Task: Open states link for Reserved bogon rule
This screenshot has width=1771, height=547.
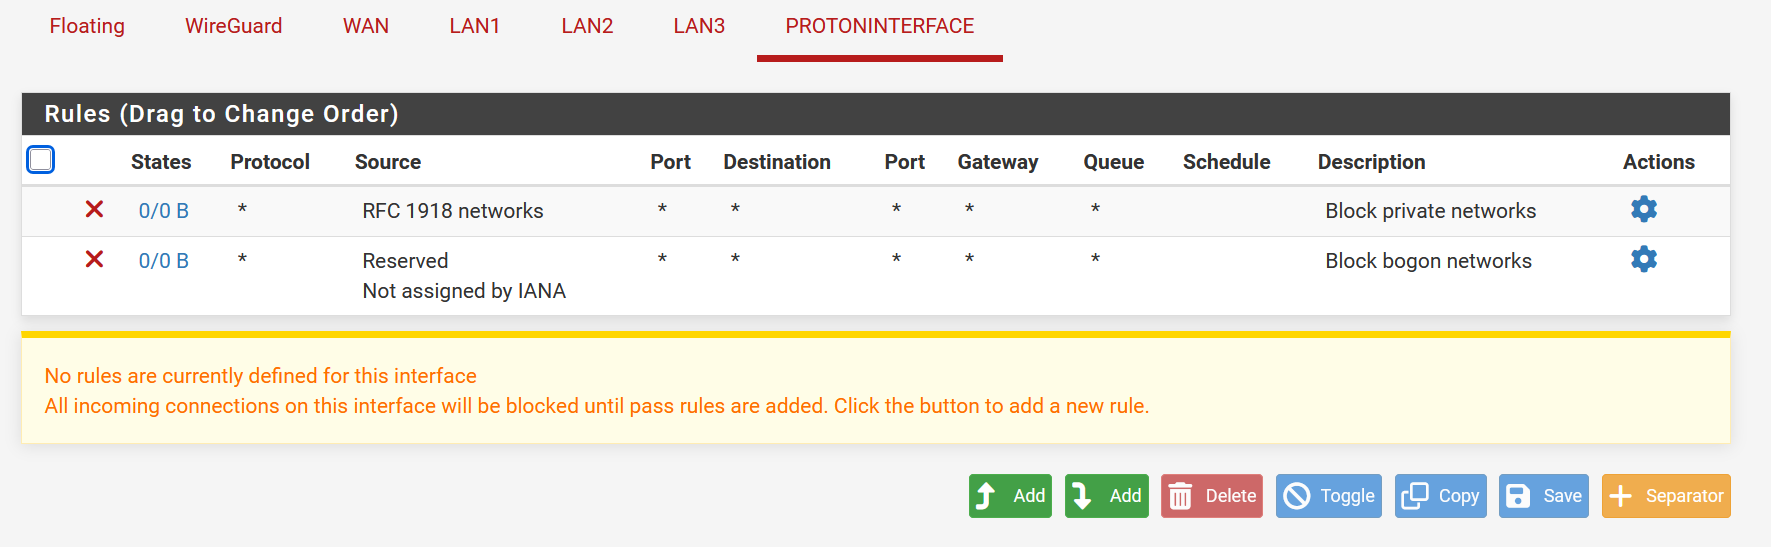Action: click(x=163, y=261)
